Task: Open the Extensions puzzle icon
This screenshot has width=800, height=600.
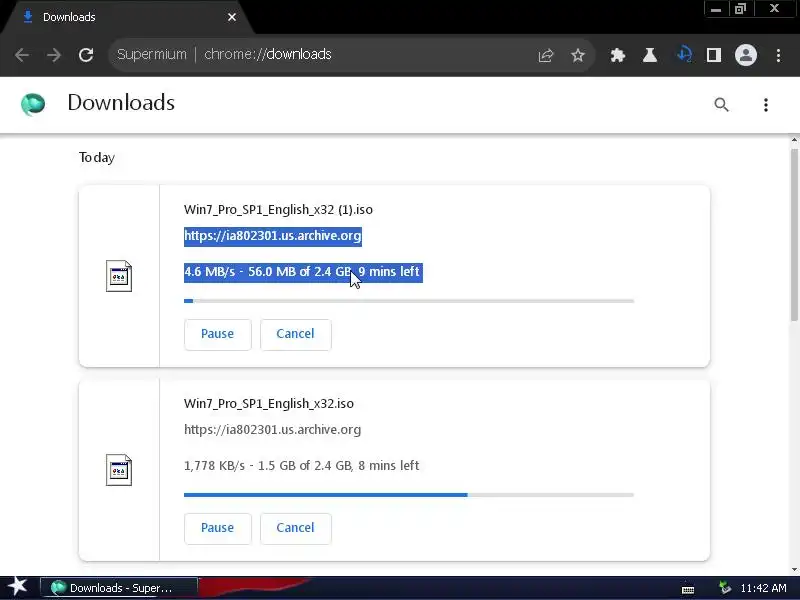Action: (617, 55)
